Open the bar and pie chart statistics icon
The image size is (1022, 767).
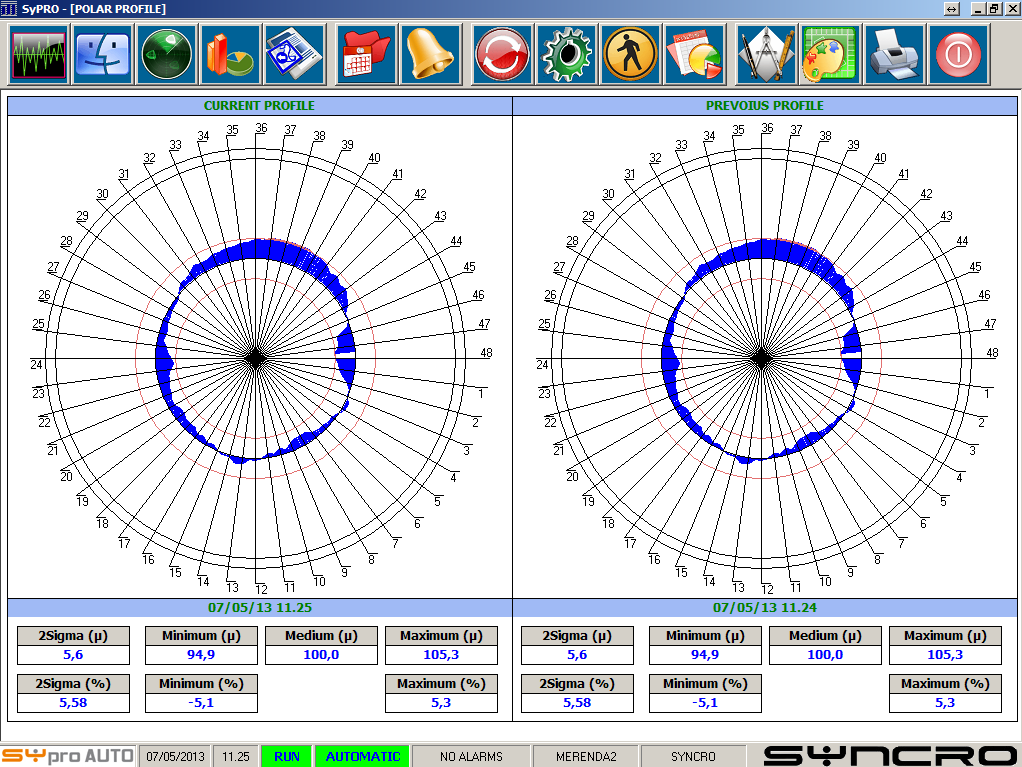tap(230, 54)
